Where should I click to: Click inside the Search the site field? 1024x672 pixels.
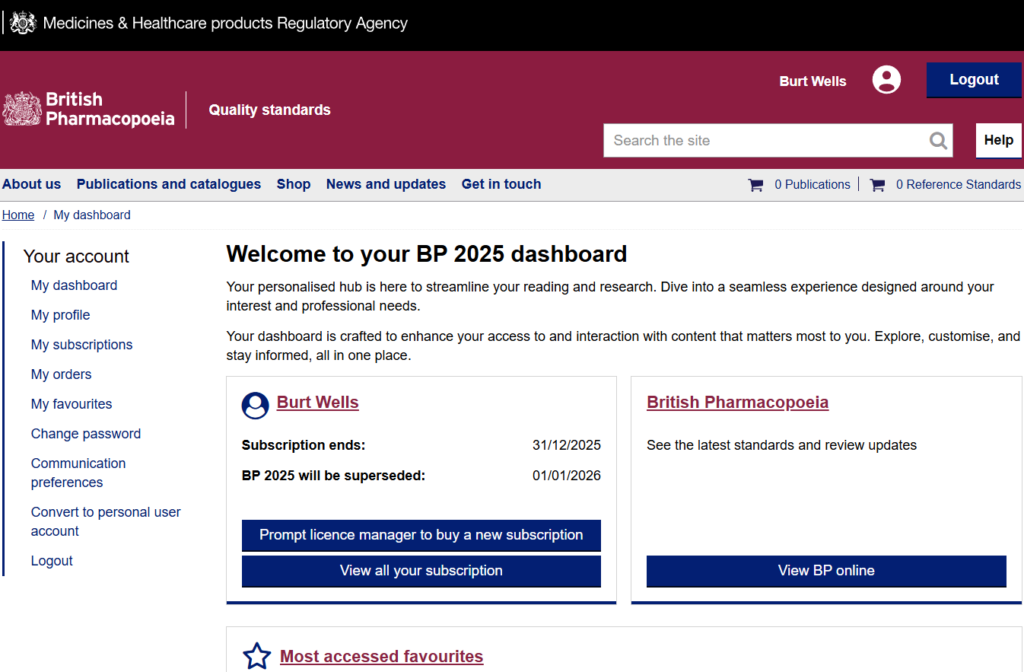tap(765, 141)
